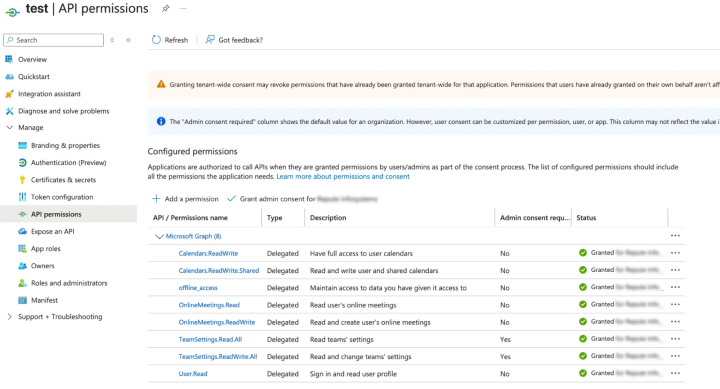Click the App roles icon

pyautogui.click(x=22, y=248)
